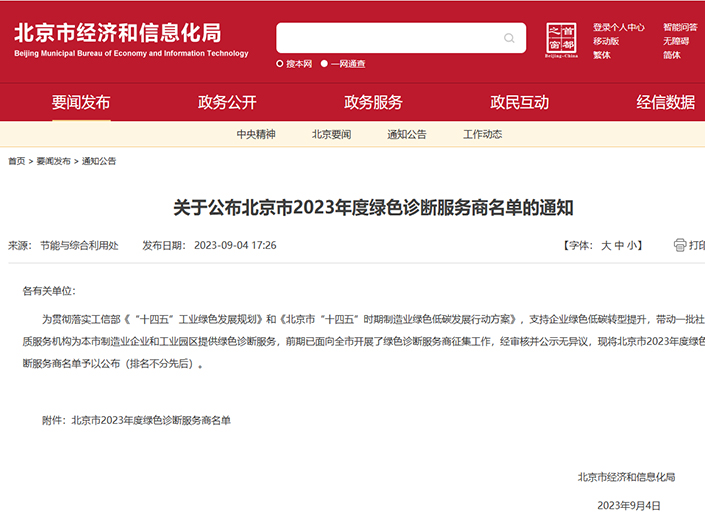Click 登录个人中心 login link
Image resolution: width=705 pixels, height=528 pixels.
click(x=618, y=28)
